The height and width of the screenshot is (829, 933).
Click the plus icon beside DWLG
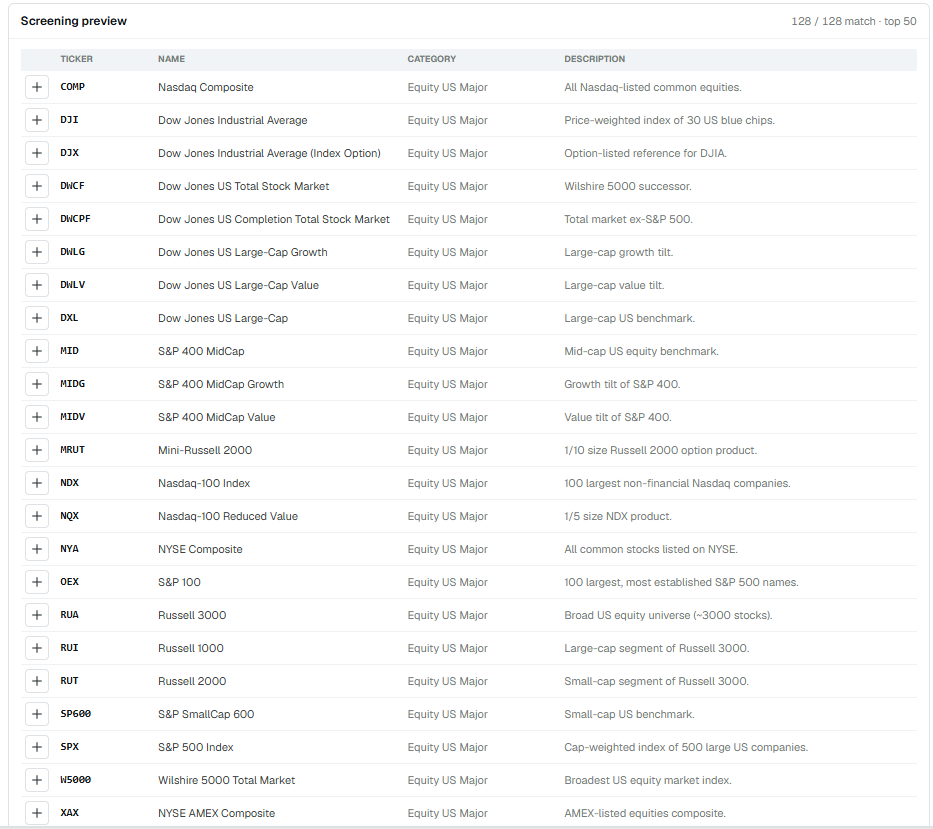[x=37, y=252]
